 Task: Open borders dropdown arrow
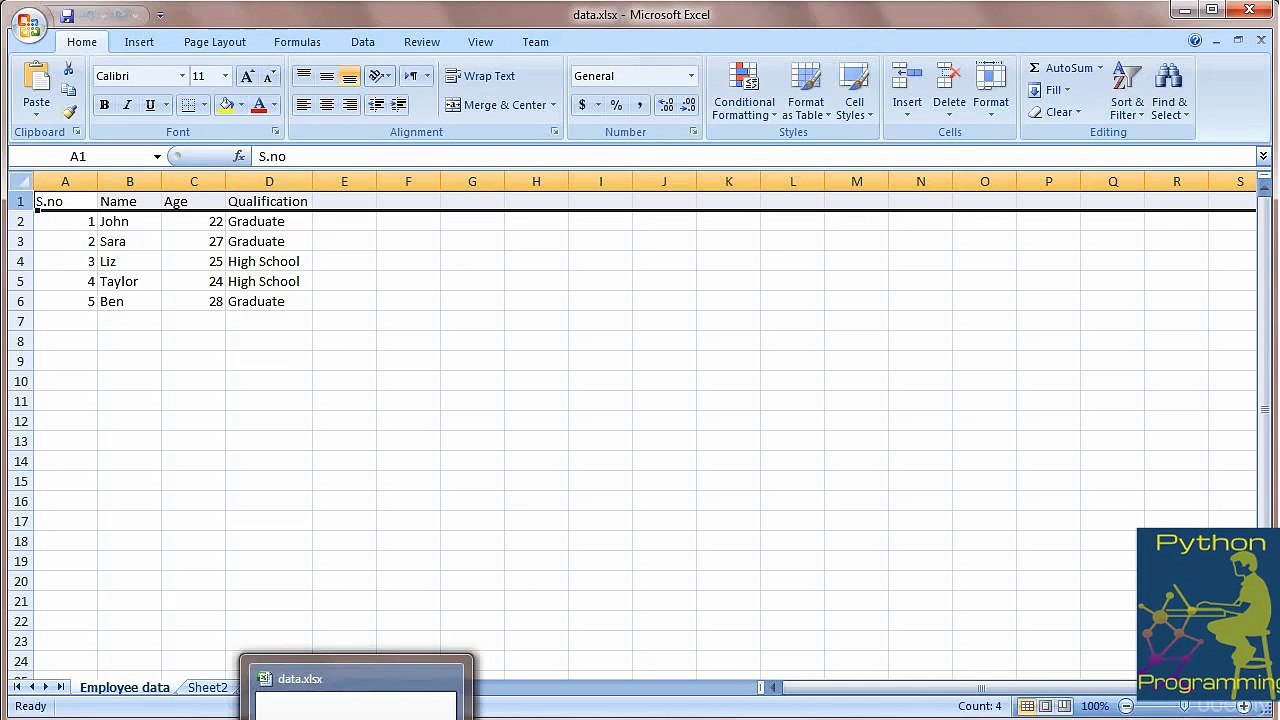pos(203,105)
